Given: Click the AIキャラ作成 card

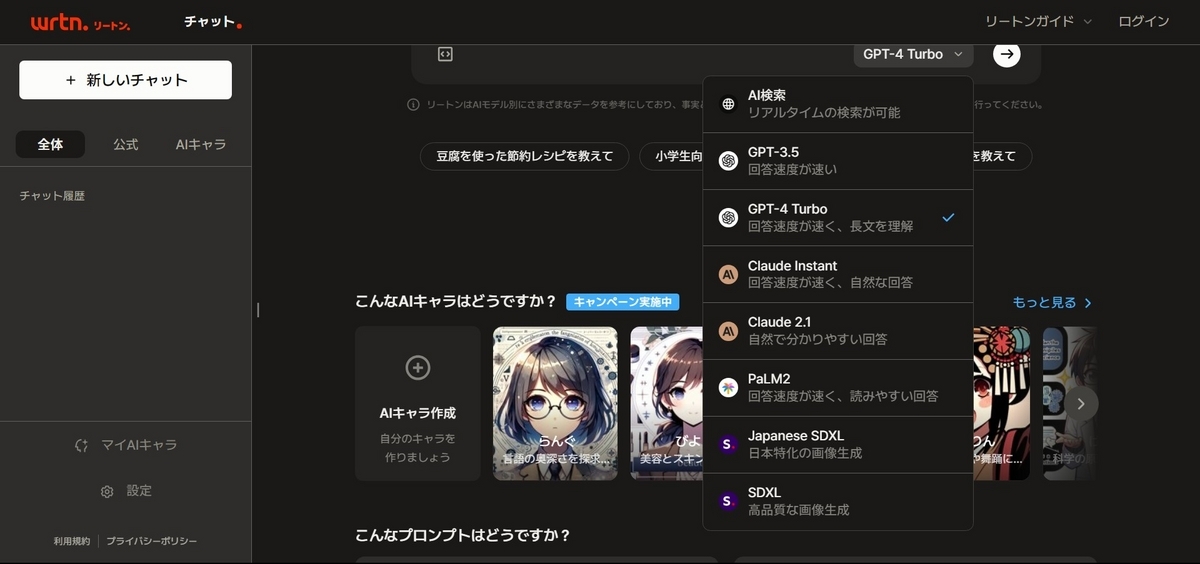Looking at the screenshot, I should (x=418, y=403).
